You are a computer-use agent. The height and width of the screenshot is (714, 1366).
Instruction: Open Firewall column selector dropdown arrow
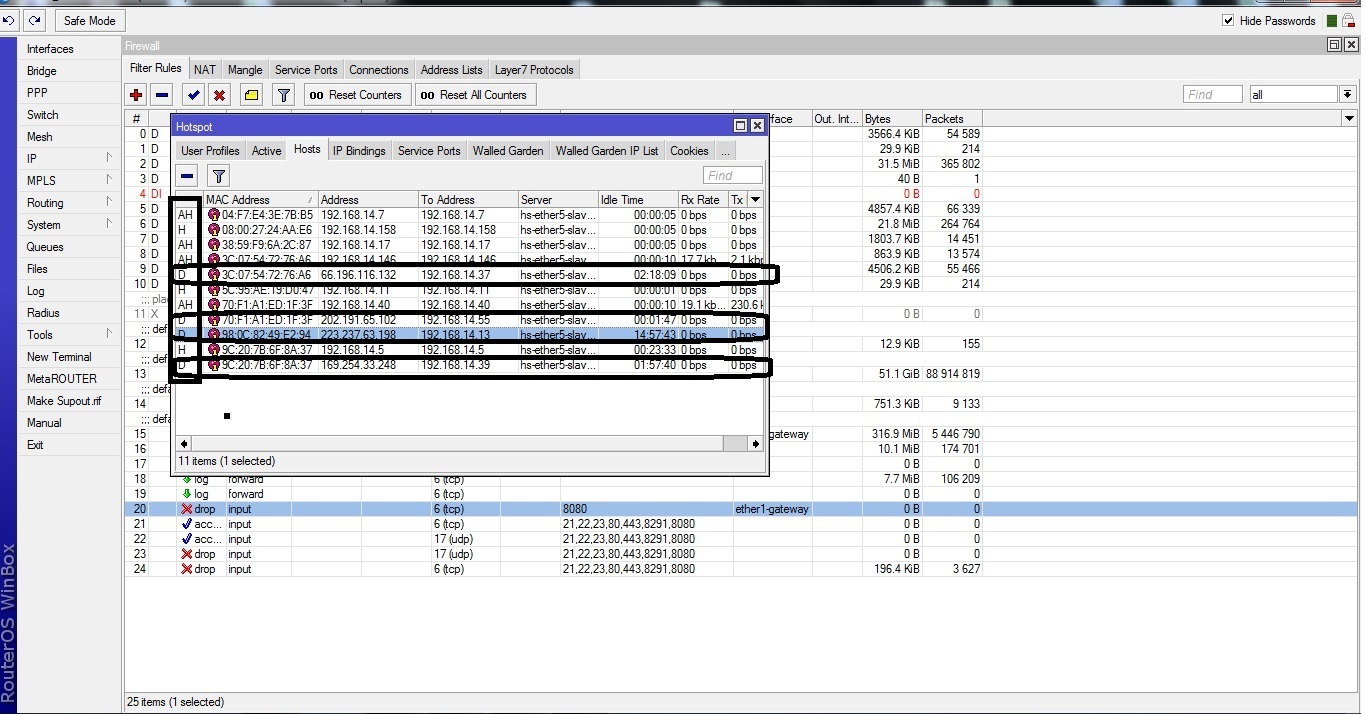(1349, 119)
